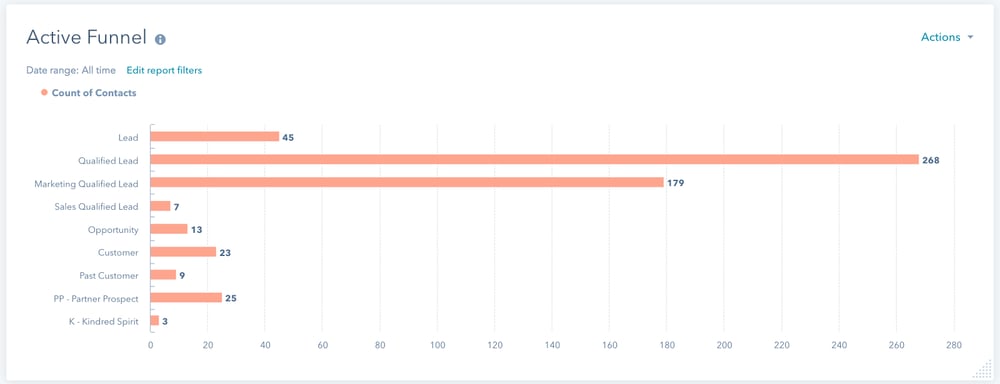The image size is (1000, 384).
Task: Click the Sales Qualified Lead bar
Action: coord(160,206)
